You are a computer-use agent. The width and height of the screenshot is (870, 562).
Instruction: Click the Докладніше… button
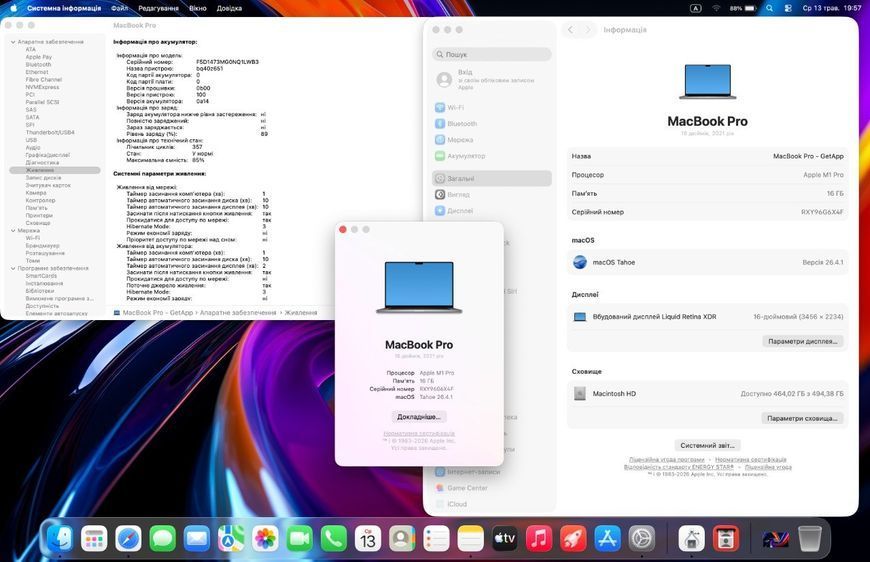point(419,417)
